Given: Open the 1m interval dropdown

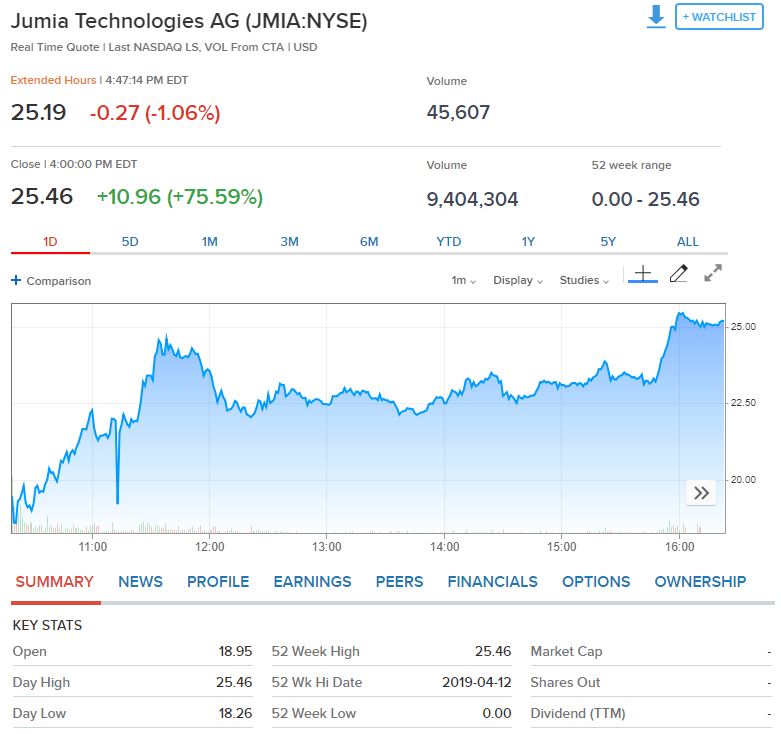Looking at the screenshot, I should coord(463,280).
